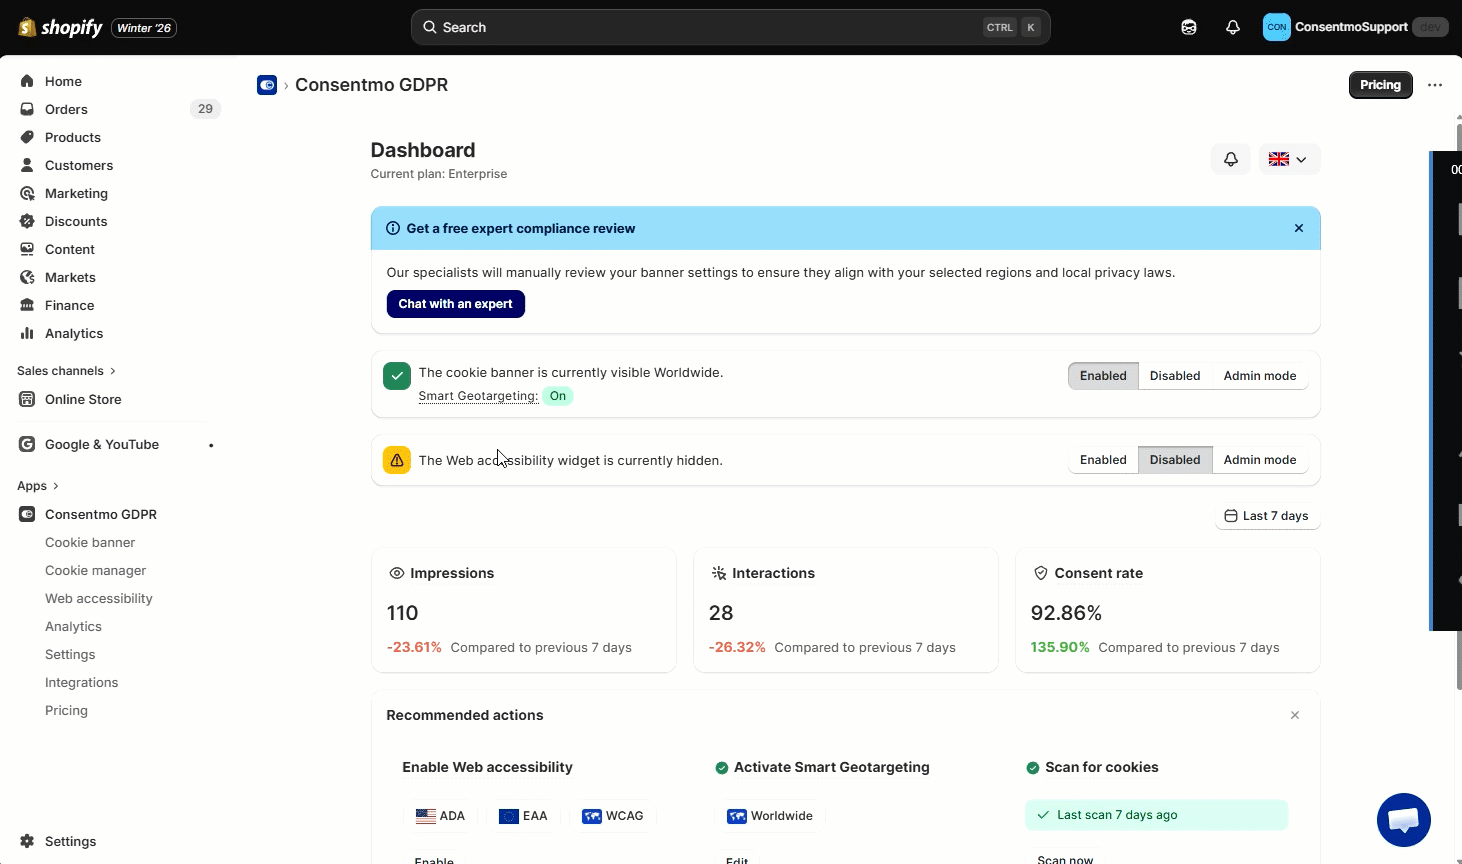1462x864 pixels.
Task: Open Sidekick assistant icon in top bar
Action: pyautogui.click(x=1188, y=27)
